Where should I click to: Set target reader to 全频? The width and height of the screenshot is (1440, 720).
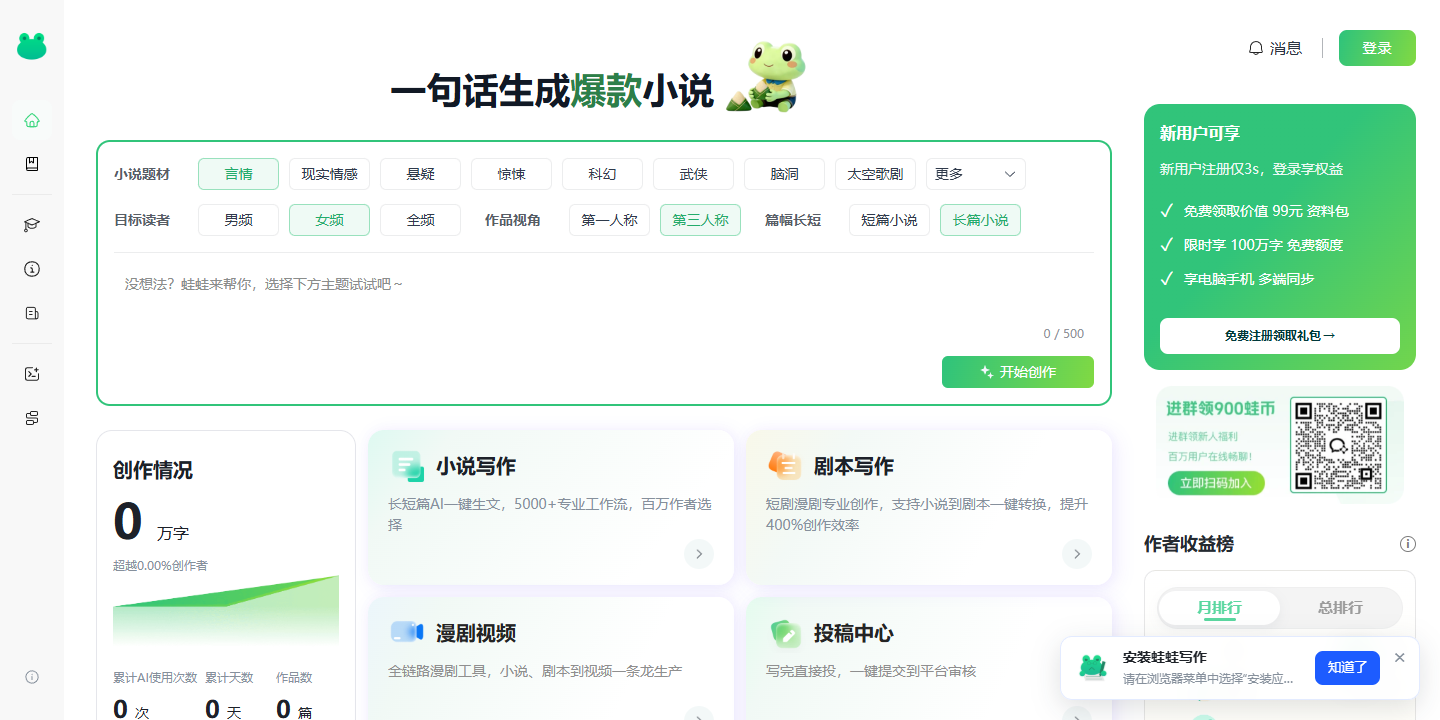pyautogui.click(x=420, y=220)
